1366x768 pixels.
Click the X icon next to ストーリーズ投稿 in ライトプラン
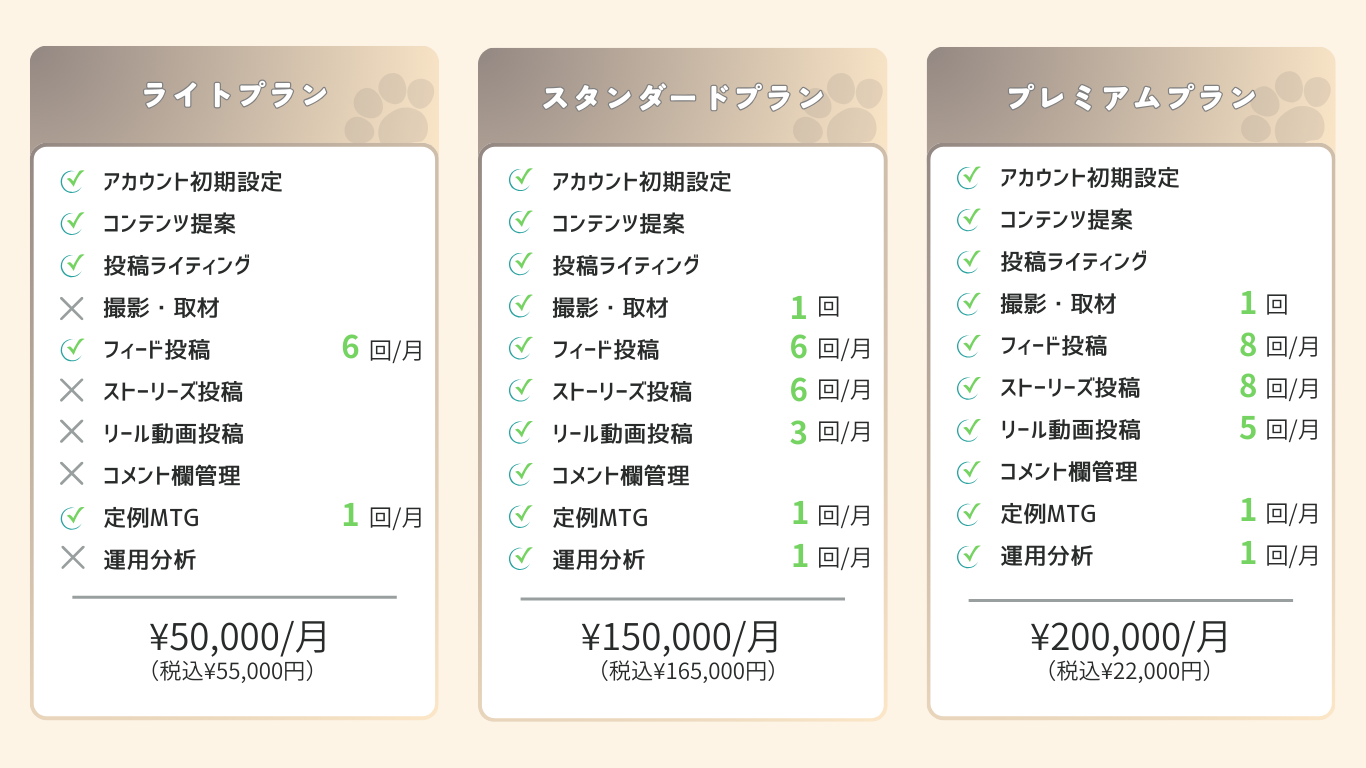coord(72,391)
